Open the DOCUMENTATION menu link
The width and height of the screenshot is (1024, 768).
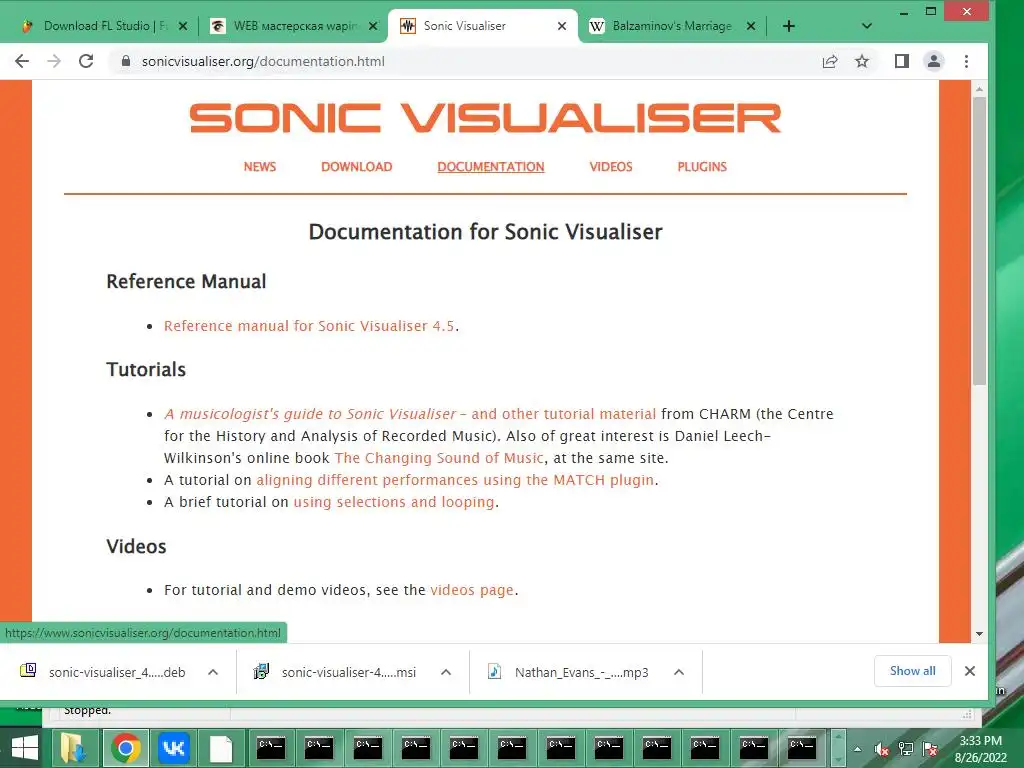click(490, 167)
